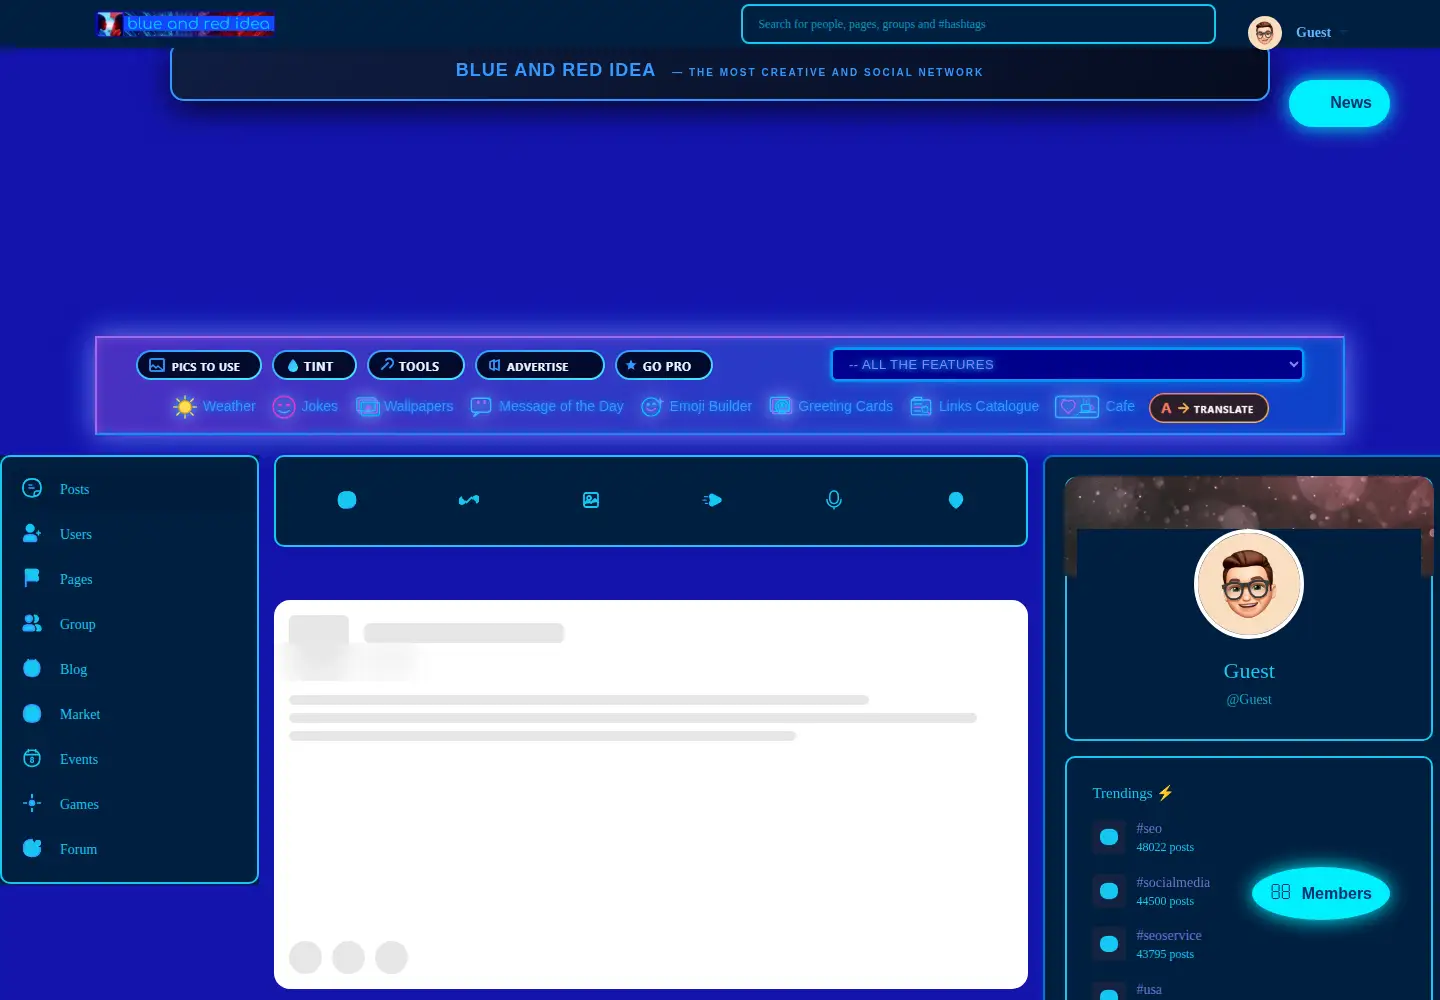Click the GO PRO button

(664, 366)
